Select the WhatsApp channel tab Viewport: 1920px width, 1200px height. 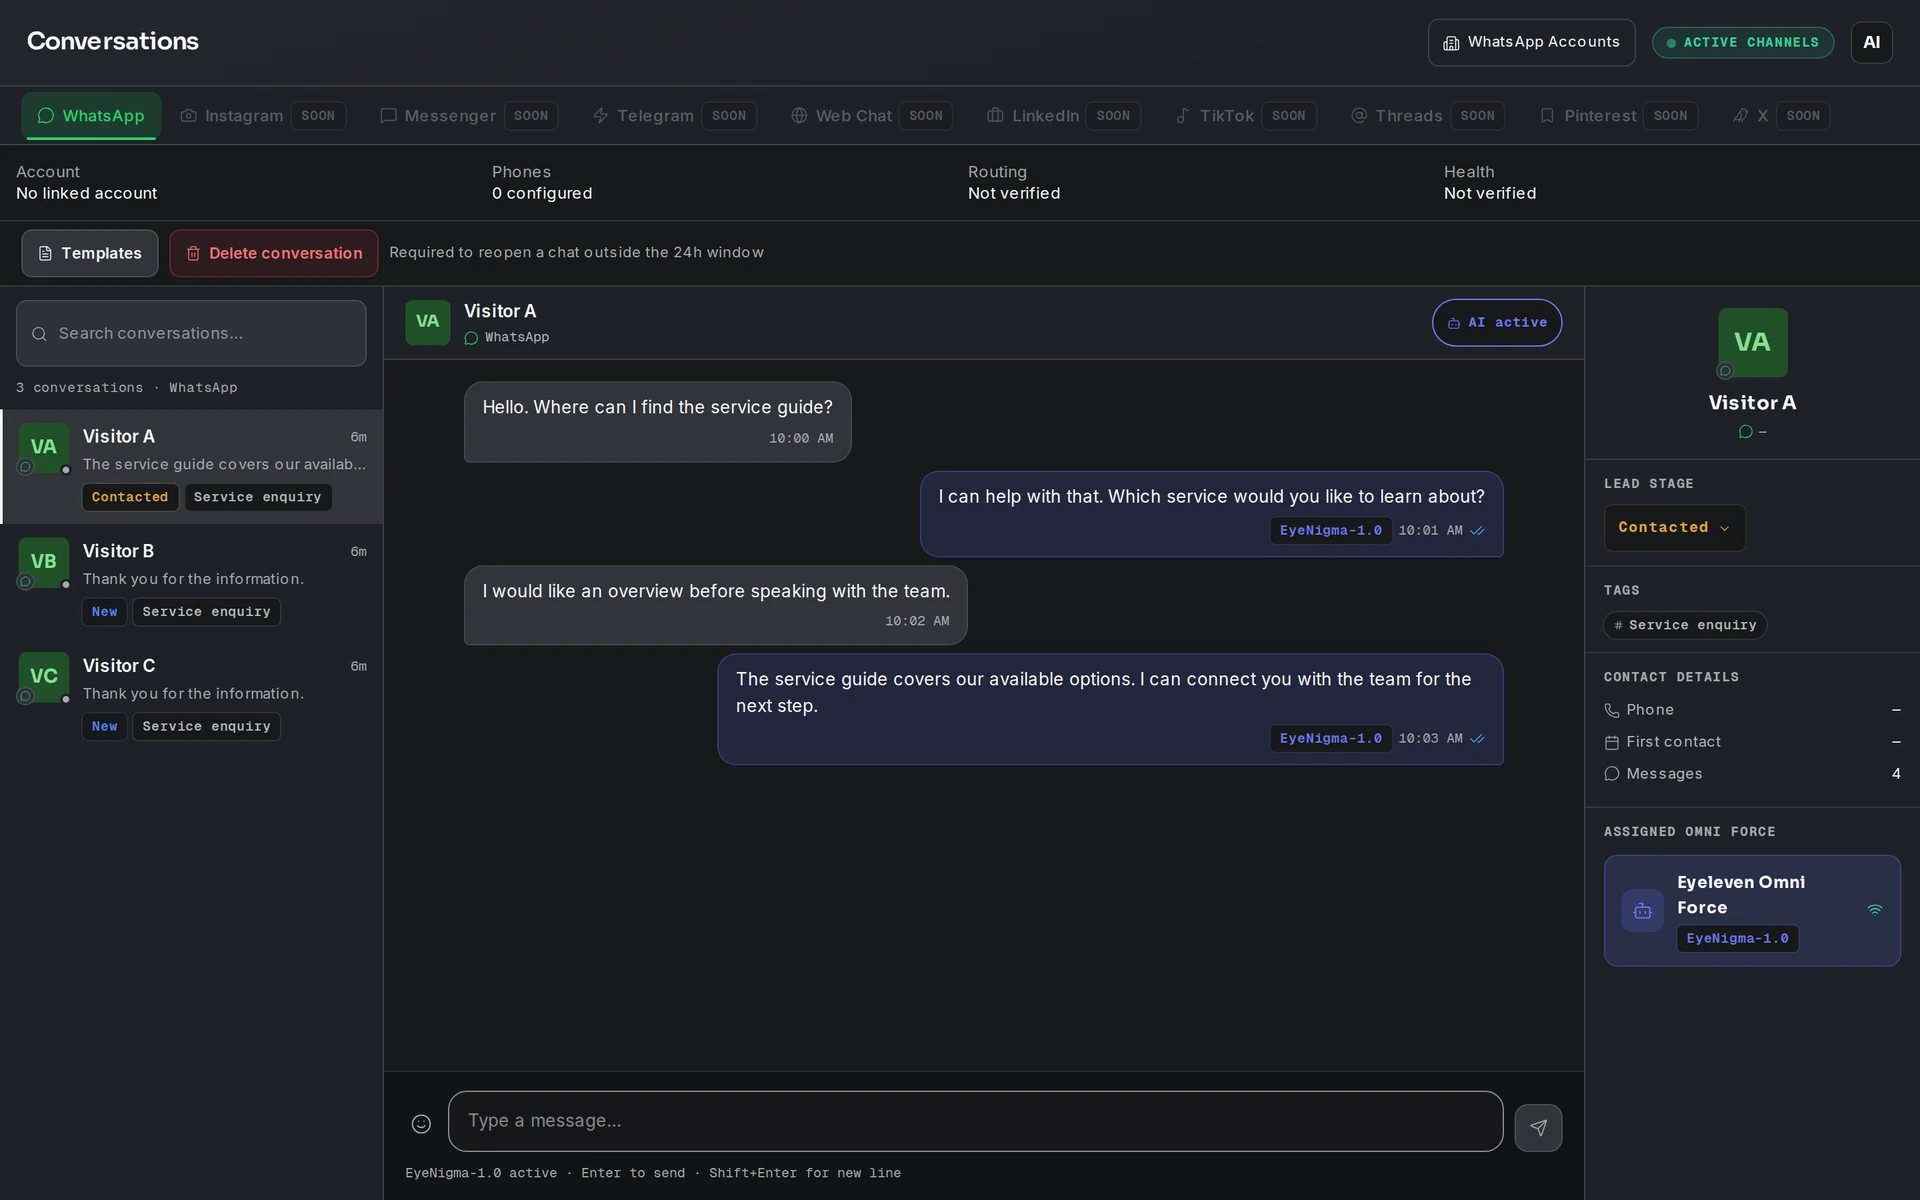coord(91,116)
